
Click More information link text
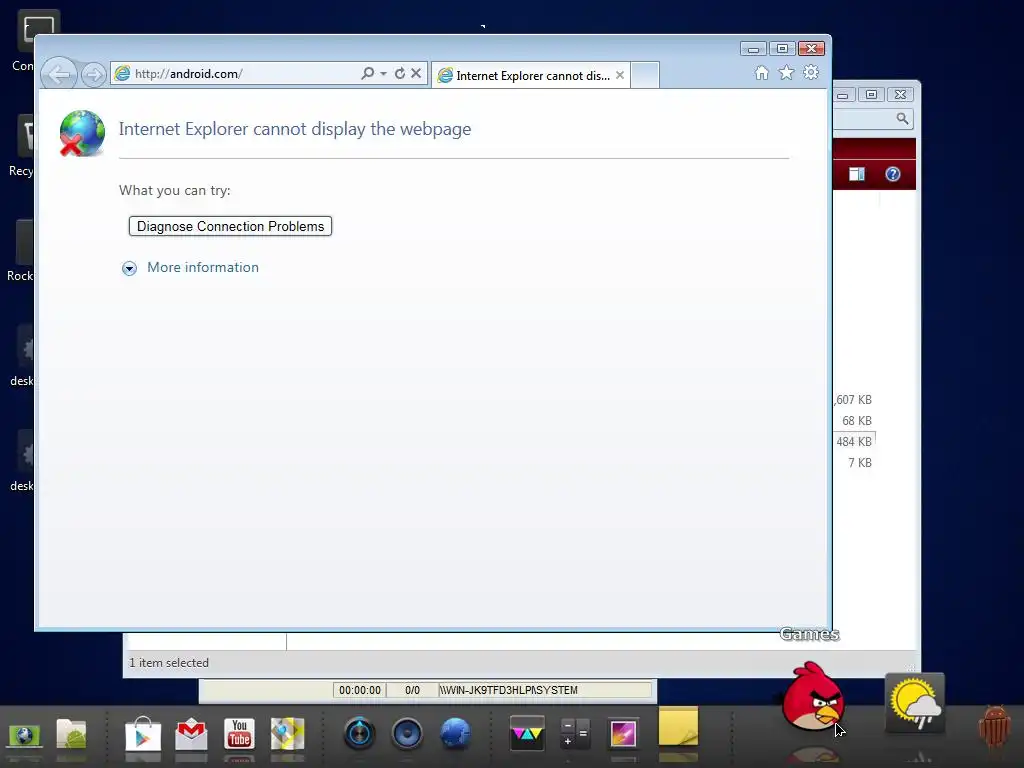click(202, 267)
